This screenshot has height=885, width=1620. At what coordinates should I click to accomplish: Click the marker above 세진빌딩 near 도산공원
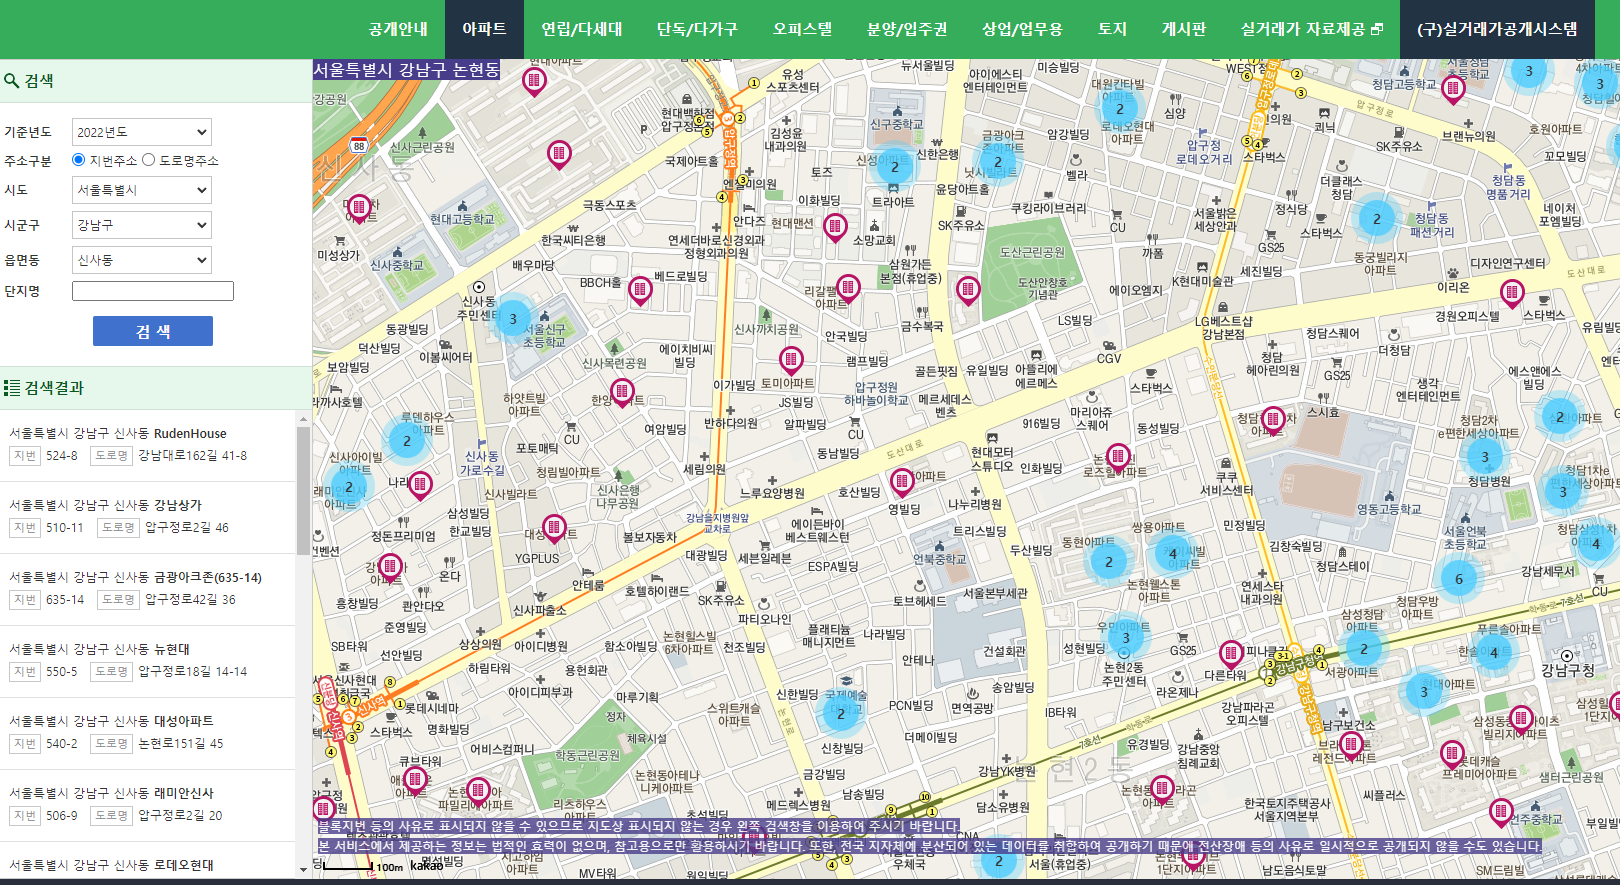[x=967, y=292]
